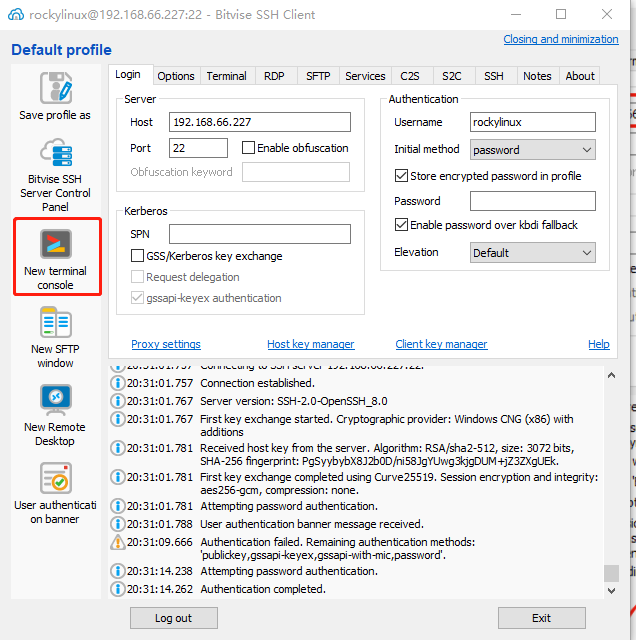
Task: Click the log scrollbar thumb
Action: point(611,573)
